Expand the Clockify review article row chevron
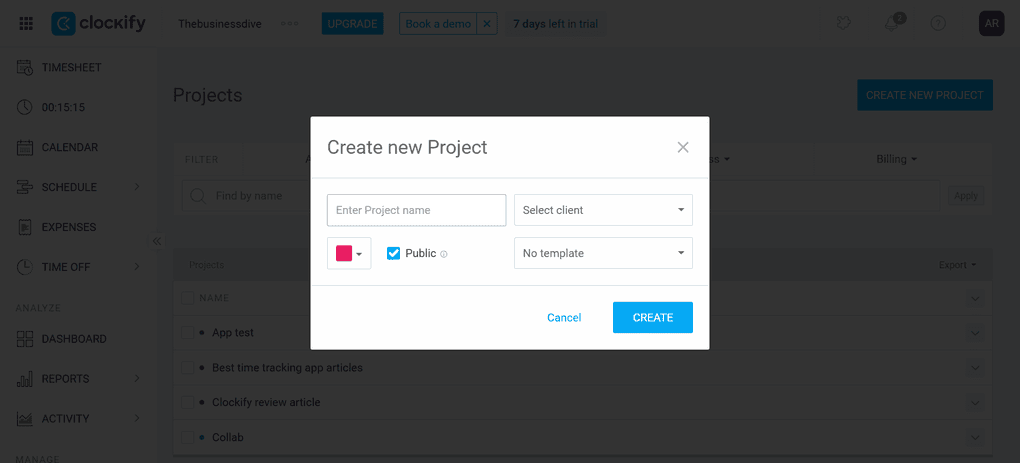The width and height of the screenshot is (1020, 463). pyautogui.click(x=974, y=403)
